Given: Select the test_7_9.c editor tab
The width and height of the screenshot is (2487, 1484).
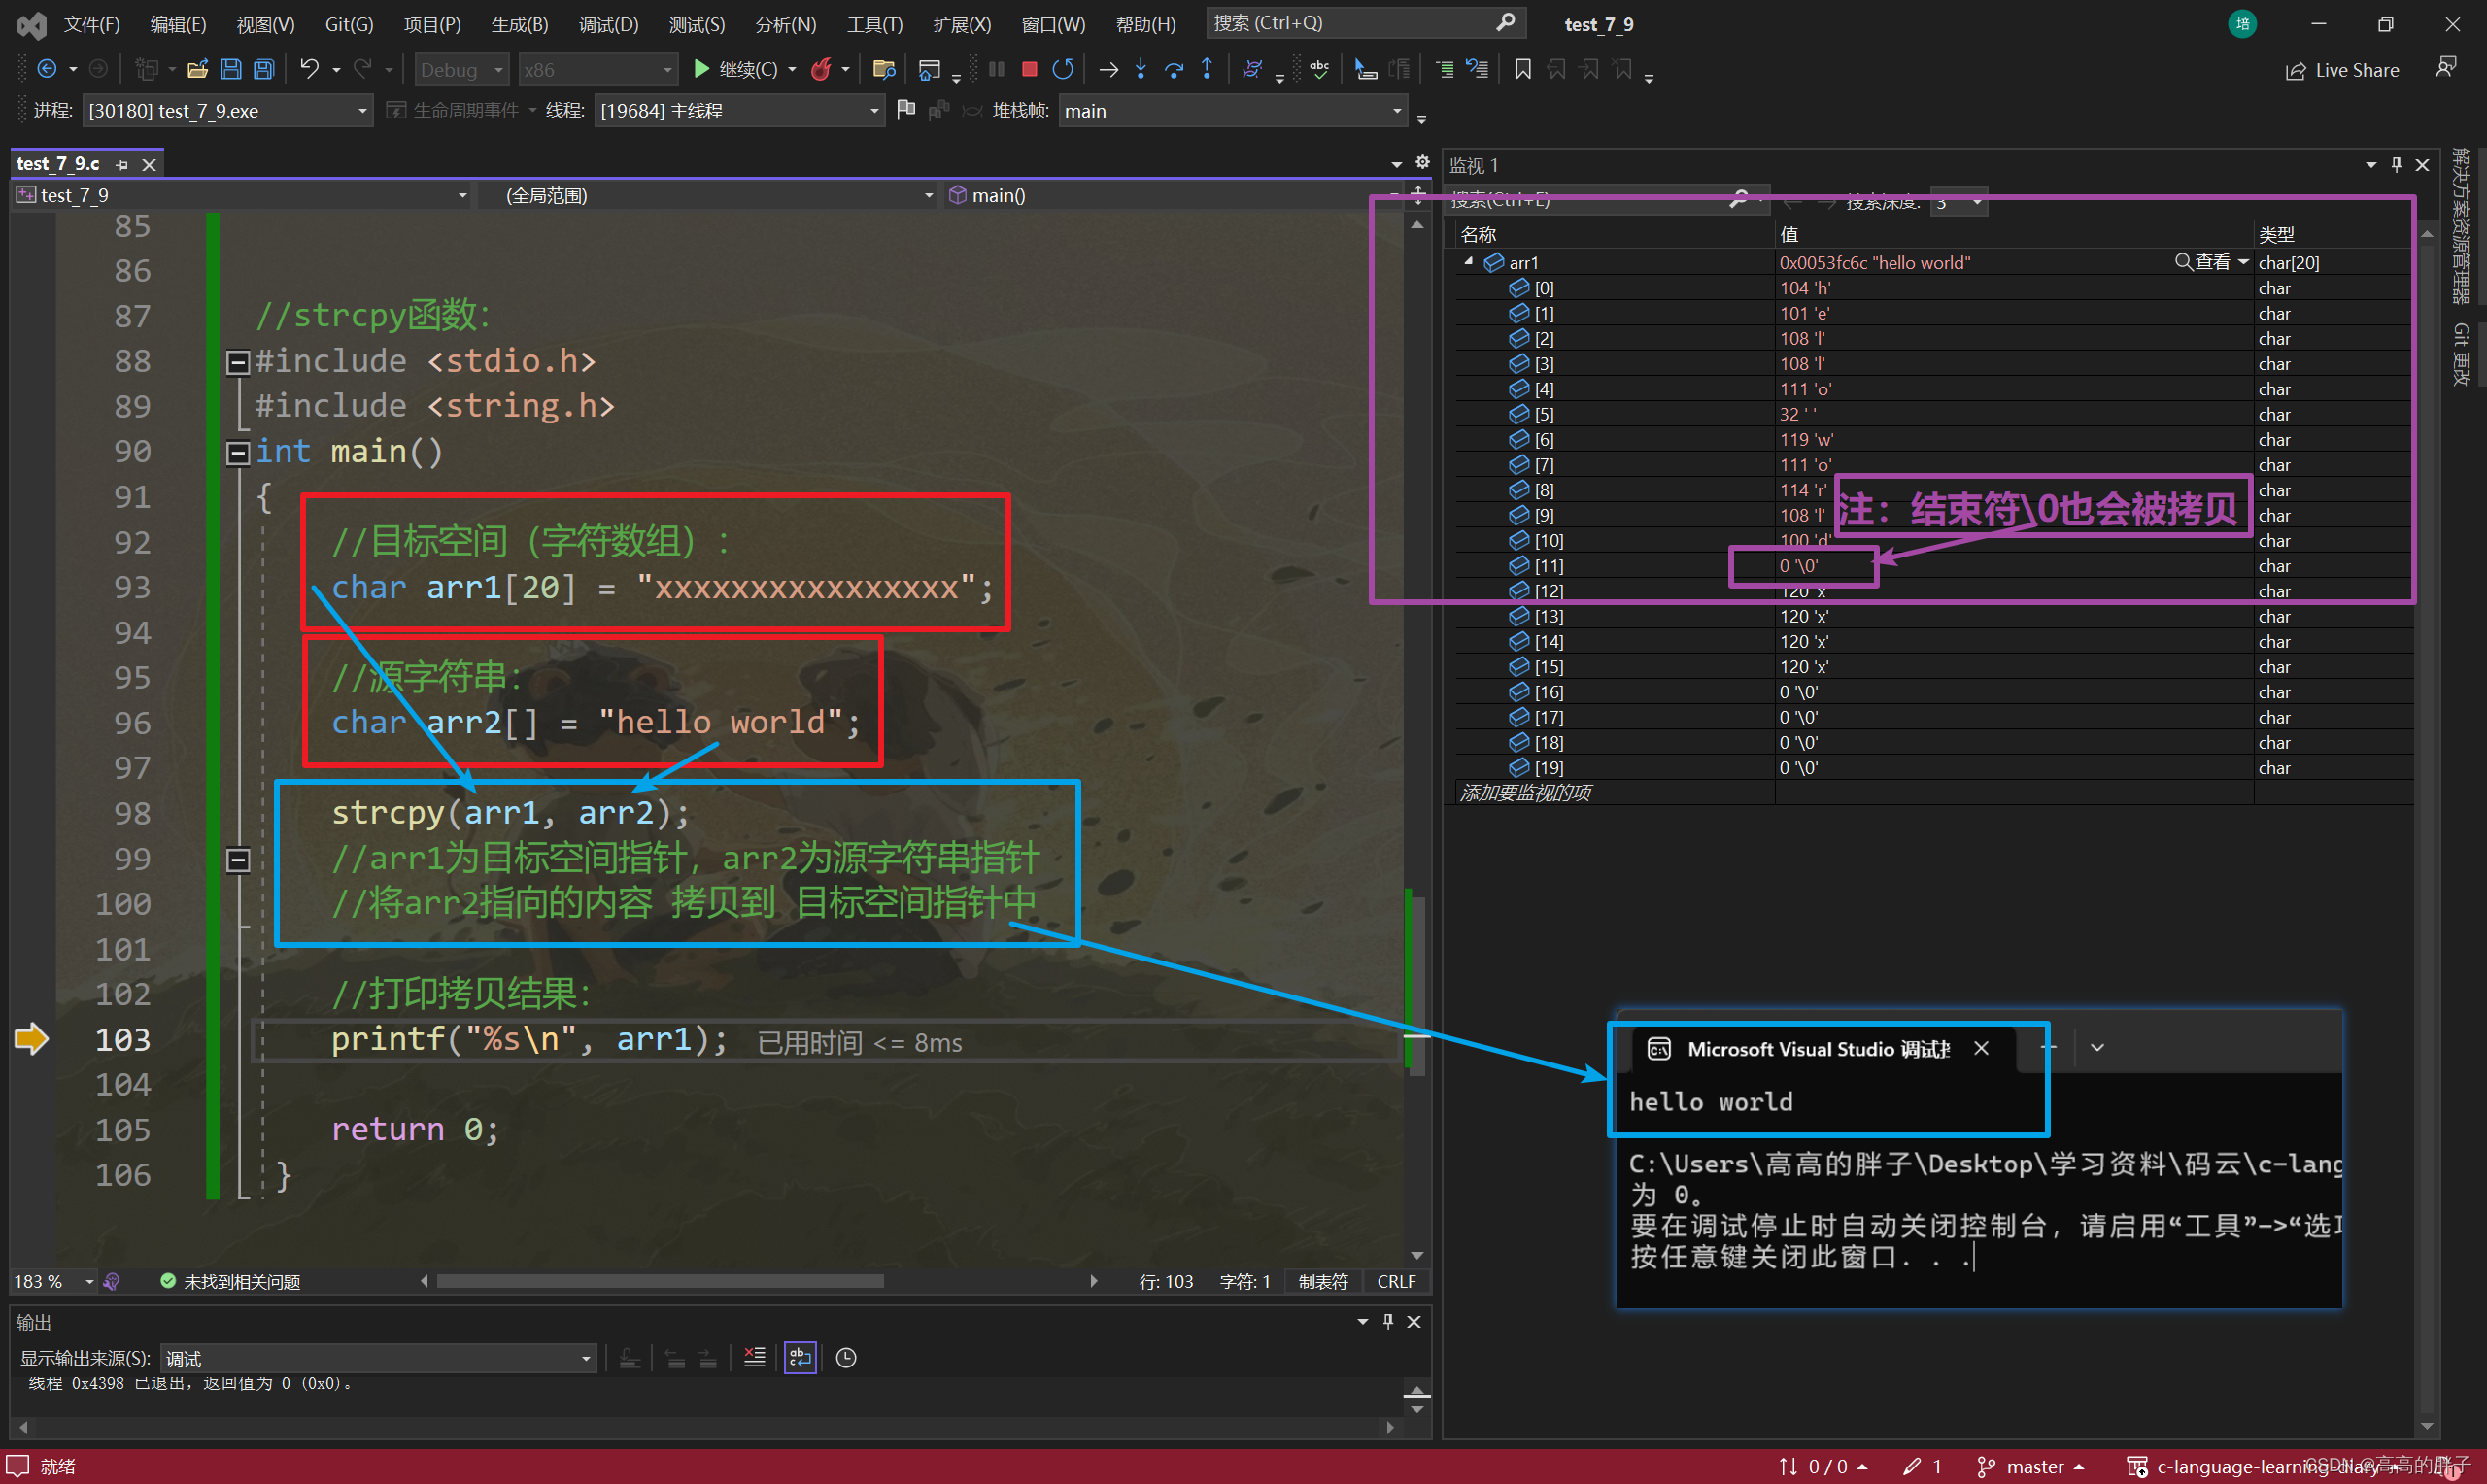Looking at the screenshot, I should [58, 164].
